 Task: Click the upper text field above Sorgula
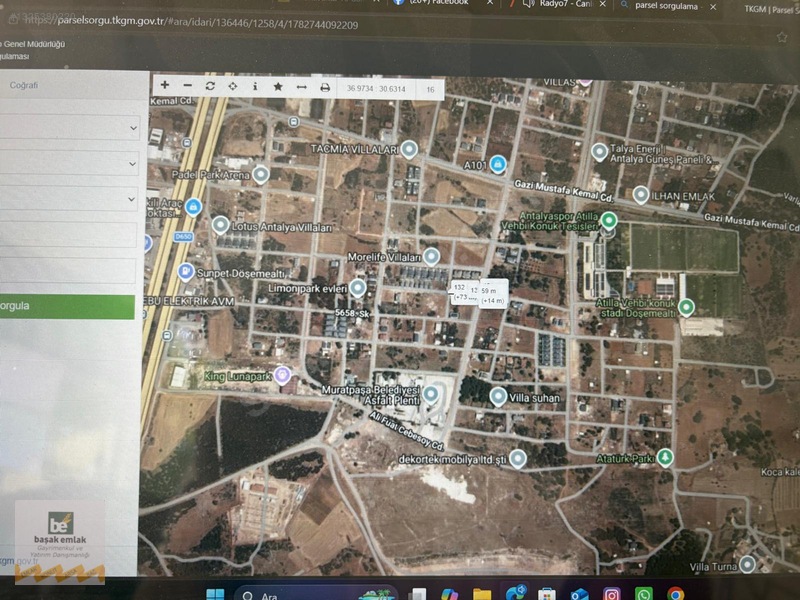[x=68, y=235]
